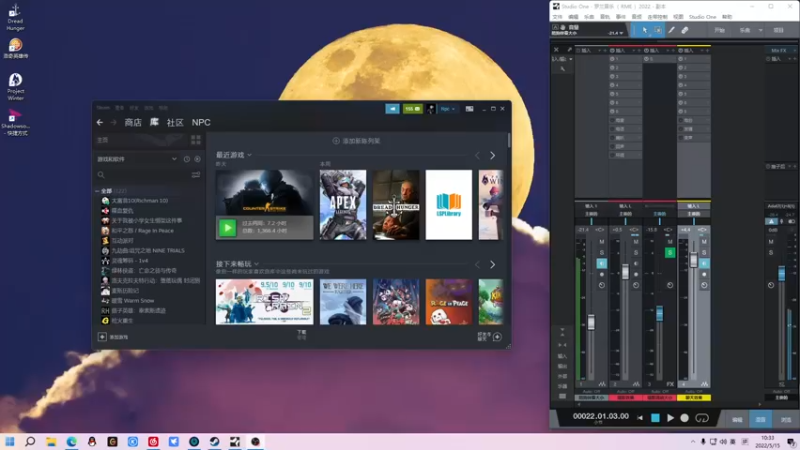Click the channel 1 volume fader

tap(591, 322)
